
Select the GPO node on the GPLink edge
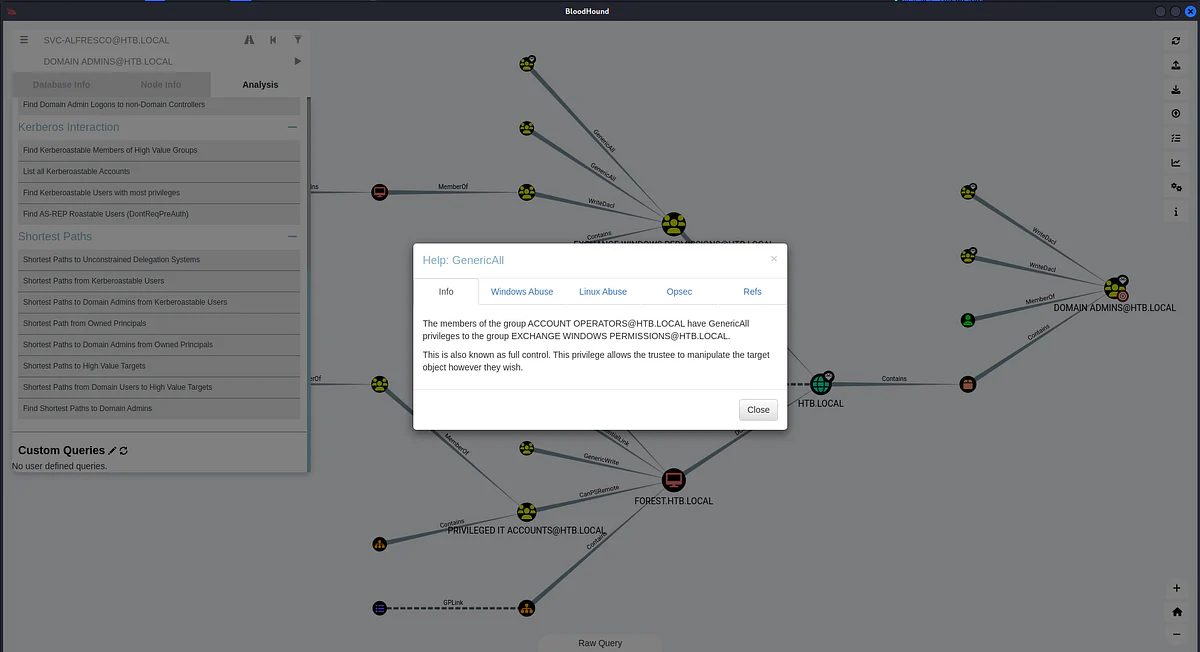pos(379,608)
